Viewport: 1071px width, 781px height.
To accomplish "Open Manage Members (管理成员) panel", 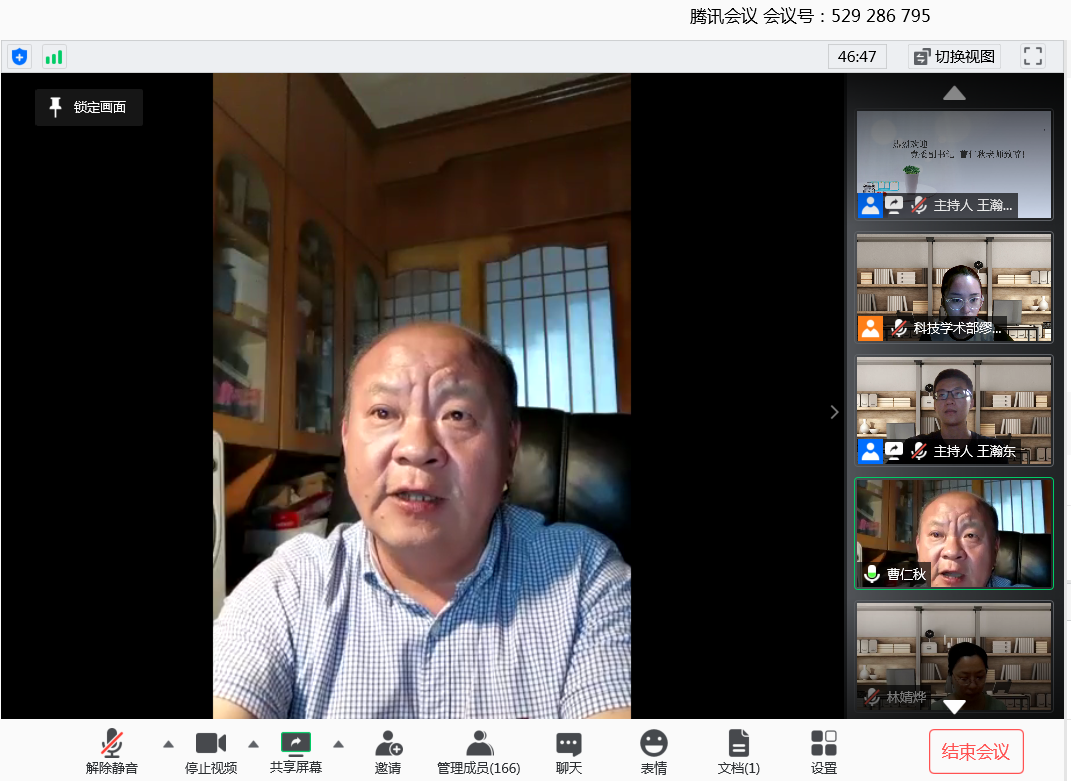I will tap(478, 752).
